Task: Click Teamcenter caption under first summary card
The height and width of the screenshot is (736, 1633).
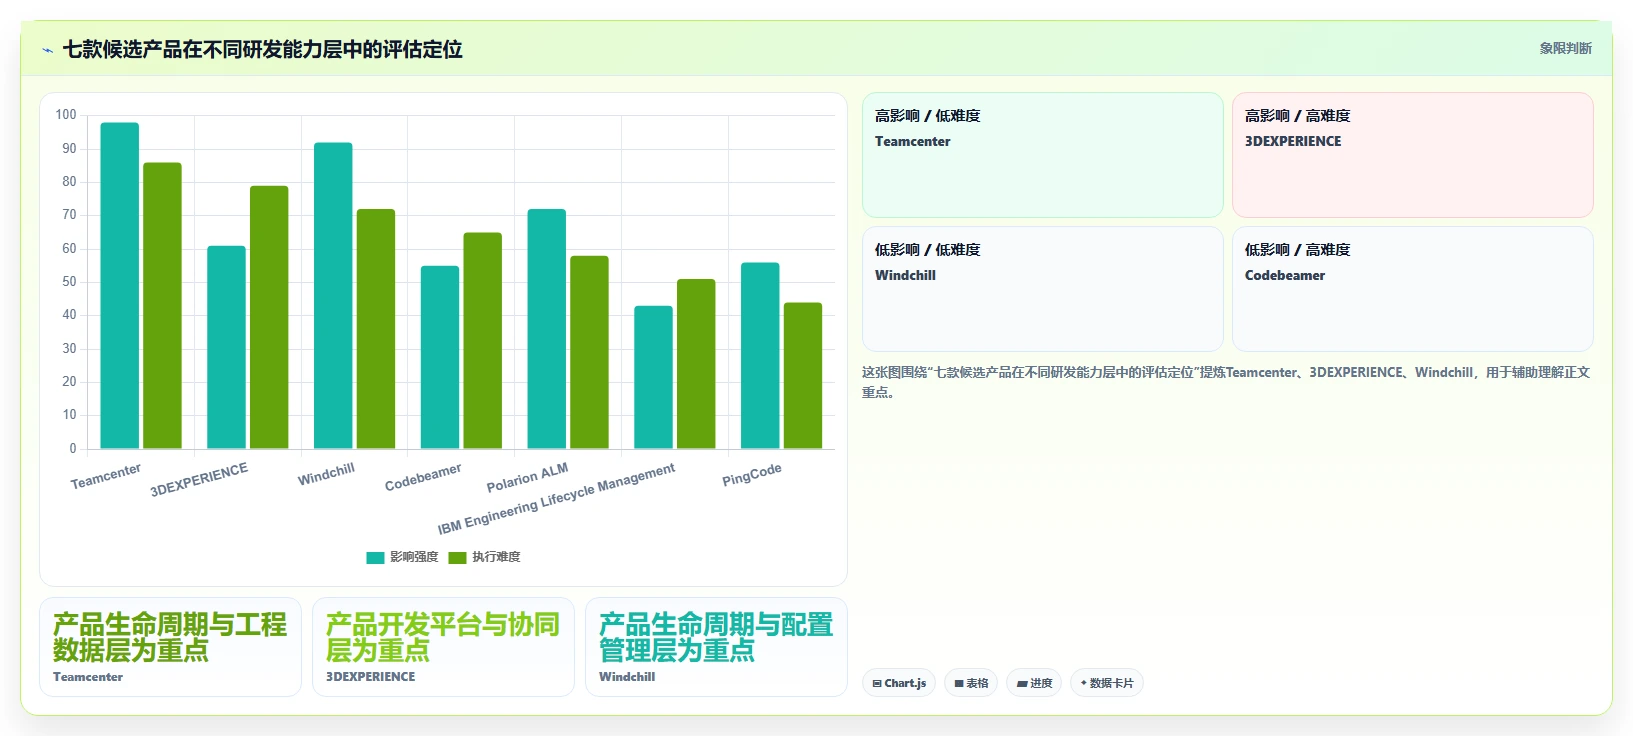Action: click(88, 677)
